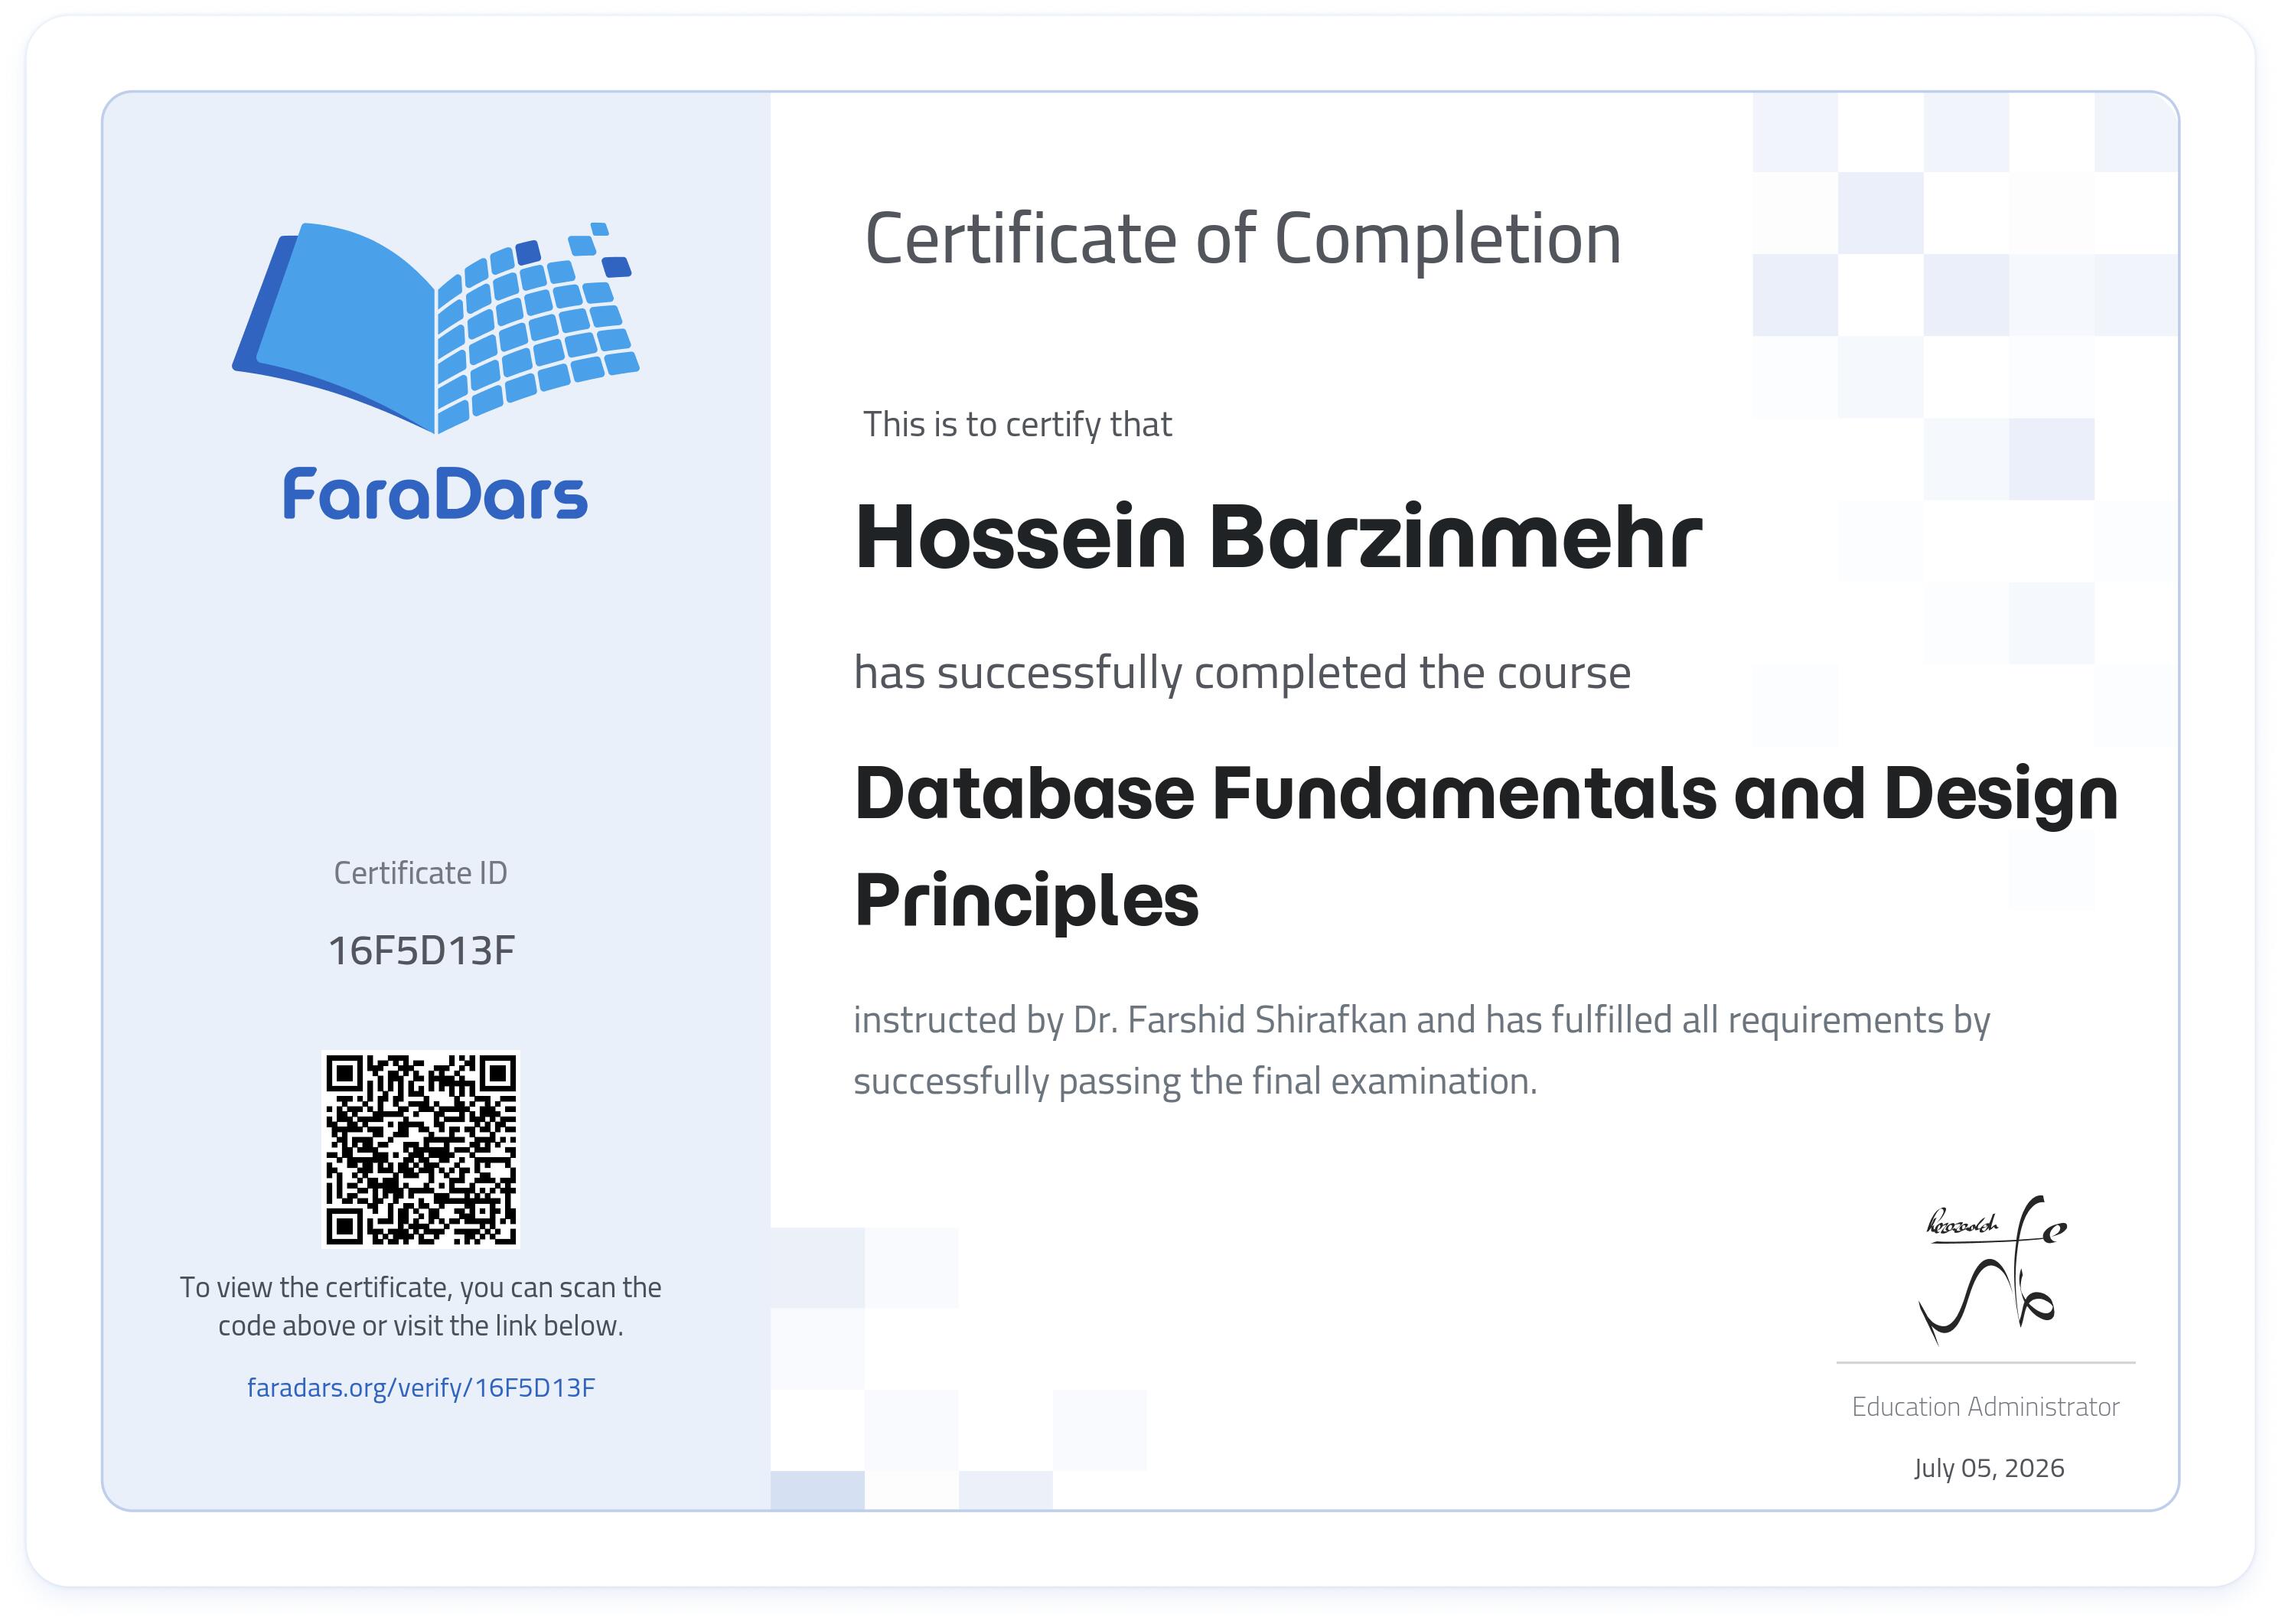Select the certificate ID value 16F5D13F
The width and height of the screenshot is (2282, 1624).
(x=421, y=950)
